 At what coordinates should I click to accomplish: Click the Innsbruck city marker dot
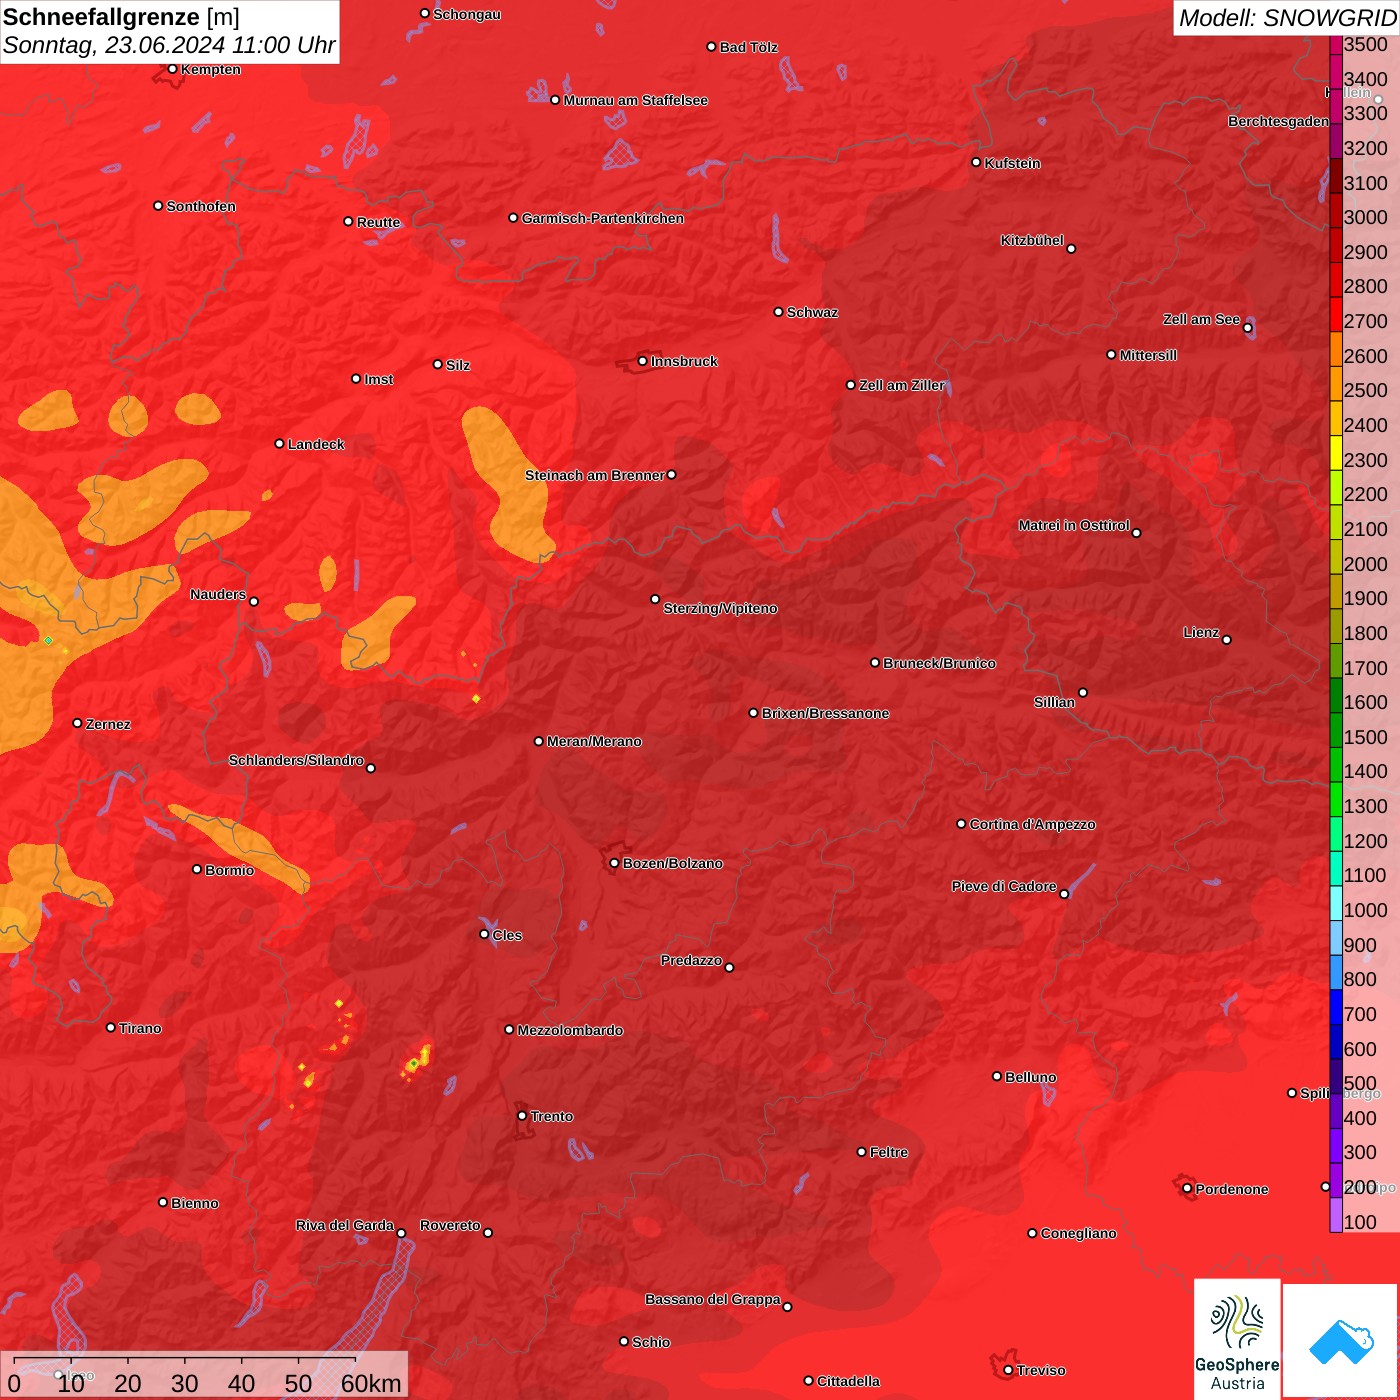pos(642,361)
